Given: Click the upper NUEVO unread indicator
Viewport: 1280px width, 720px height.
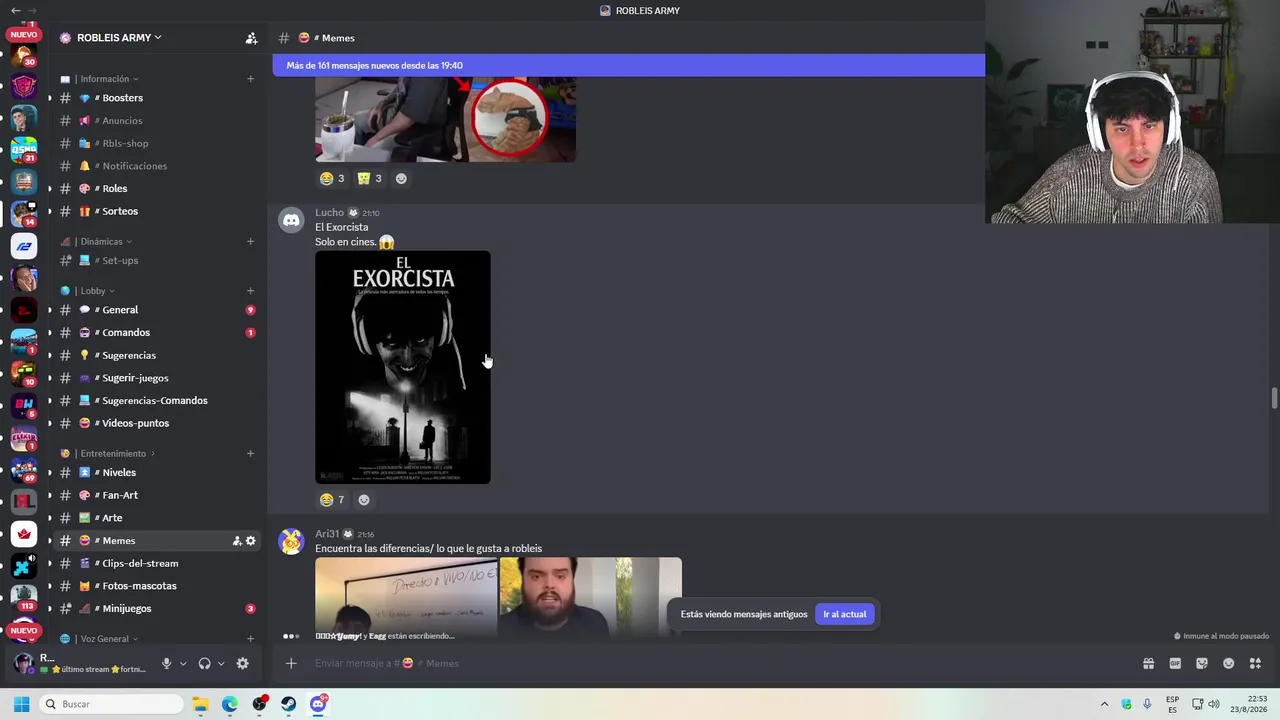Looking at the screenshot, I should click(24, 35).
